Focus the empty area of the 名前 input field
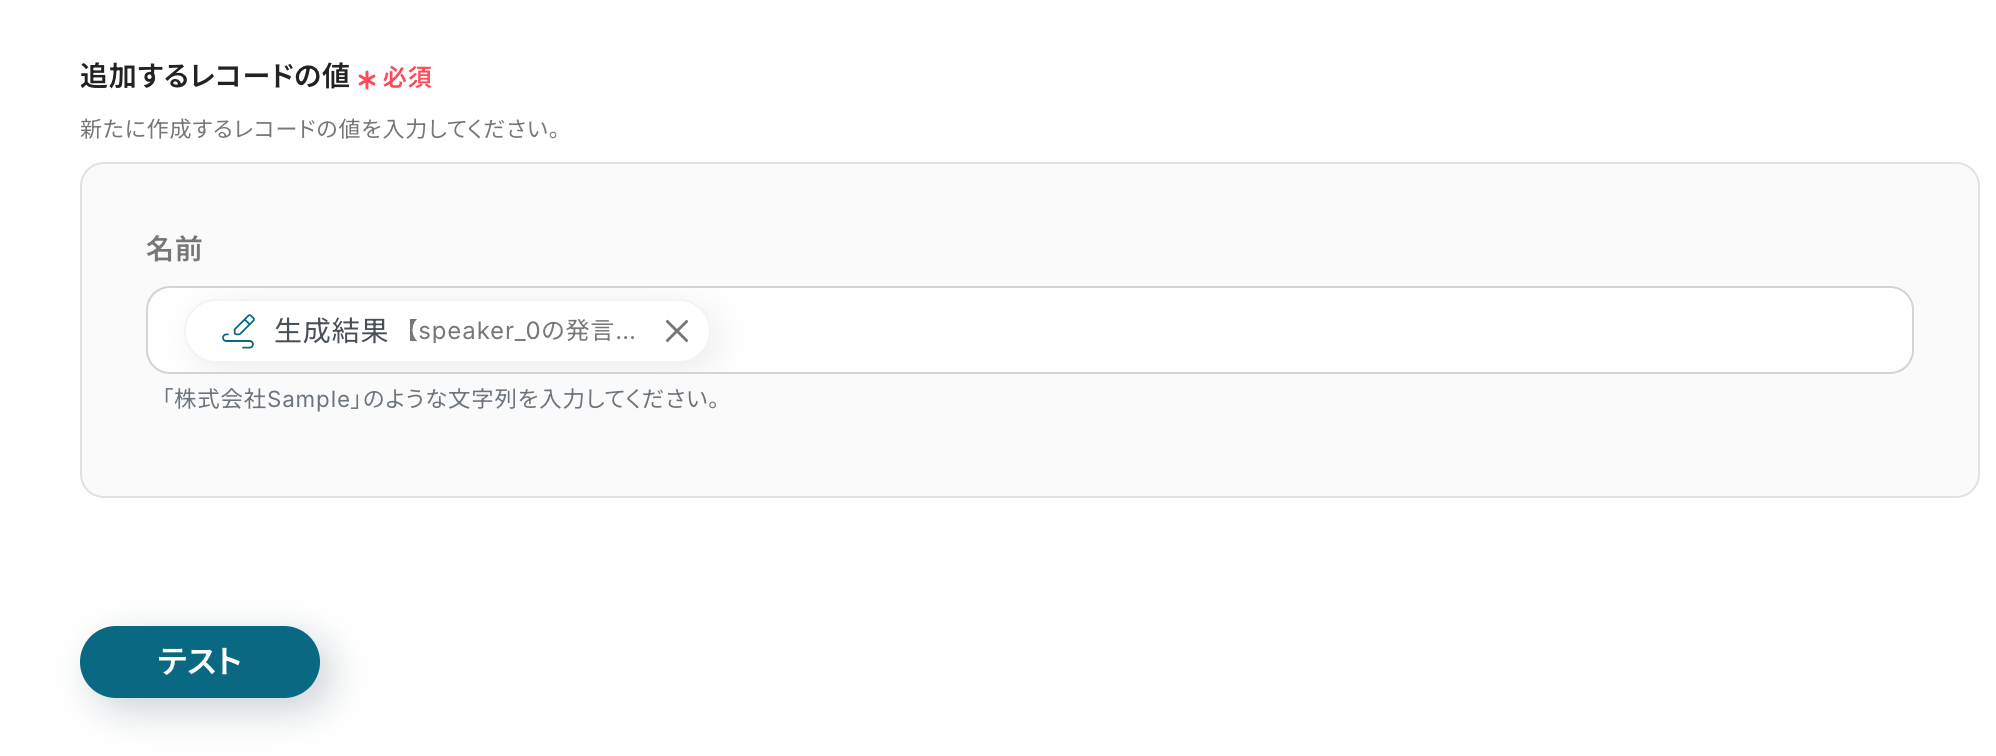1996x756 pixels. click(1300, 330)
